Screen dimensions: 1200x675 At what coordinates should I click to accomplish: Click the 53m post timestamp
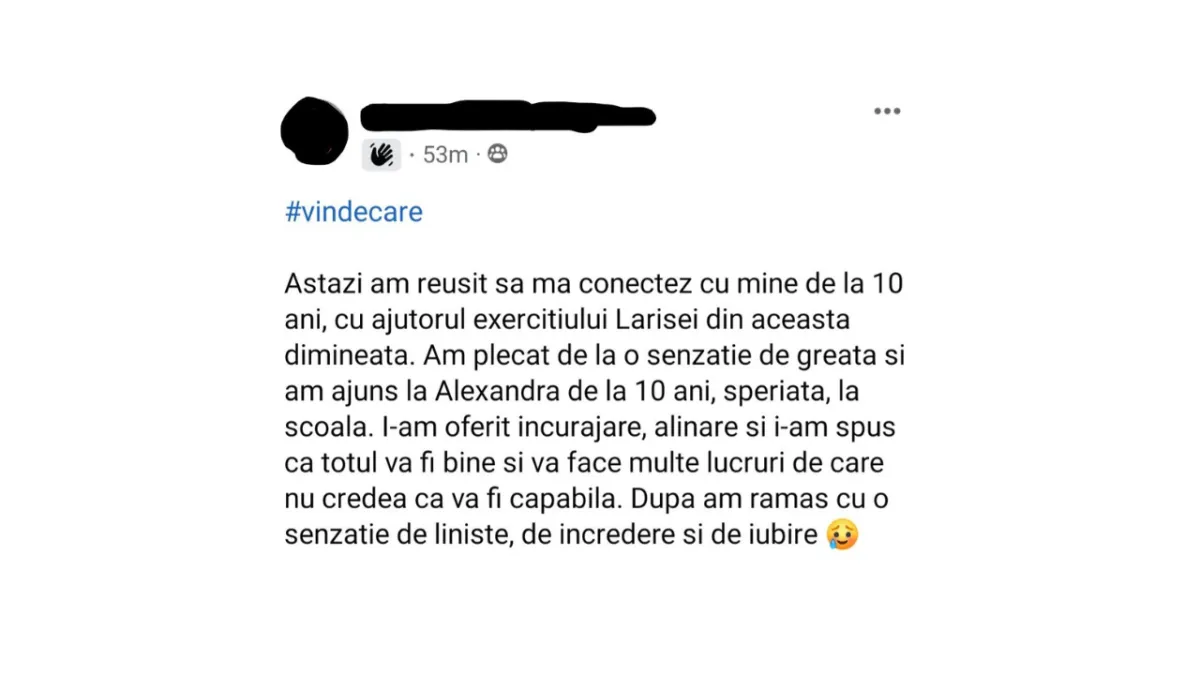446,155
